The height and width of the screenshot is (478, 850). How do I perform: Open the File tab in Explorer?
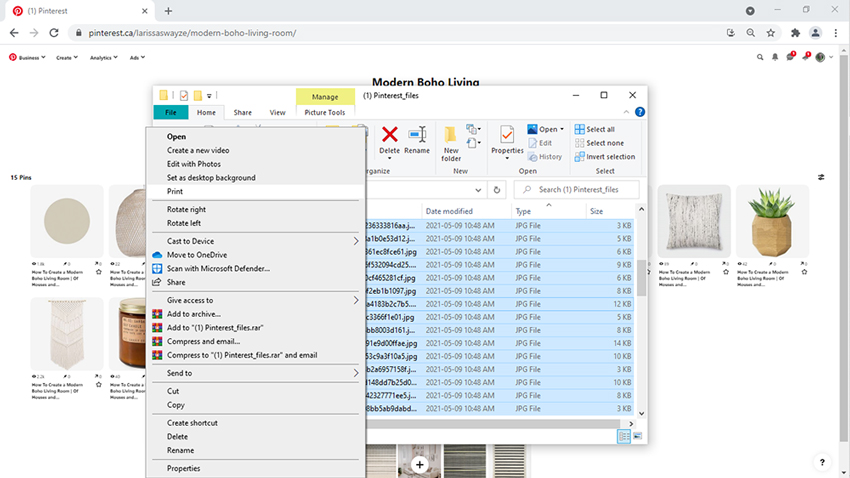tap(171, 112)
